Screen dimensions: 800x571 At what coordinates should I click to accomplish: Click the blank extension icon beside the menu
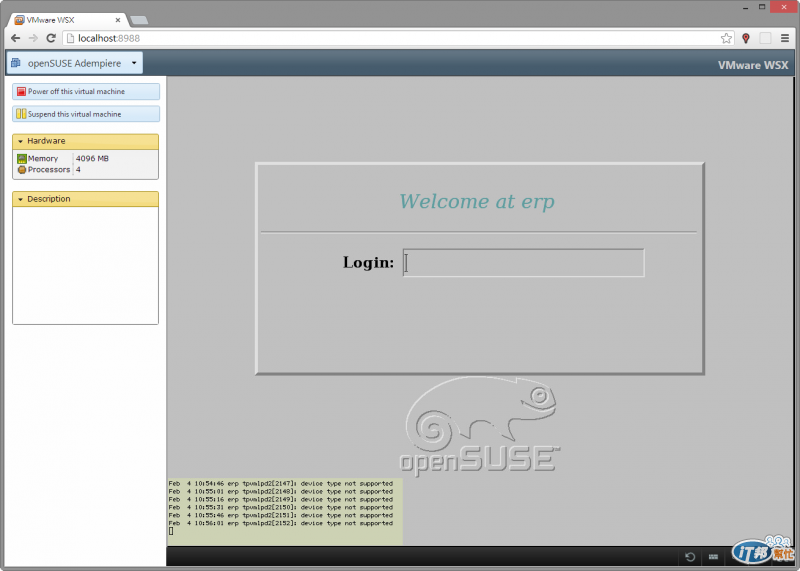765,38
